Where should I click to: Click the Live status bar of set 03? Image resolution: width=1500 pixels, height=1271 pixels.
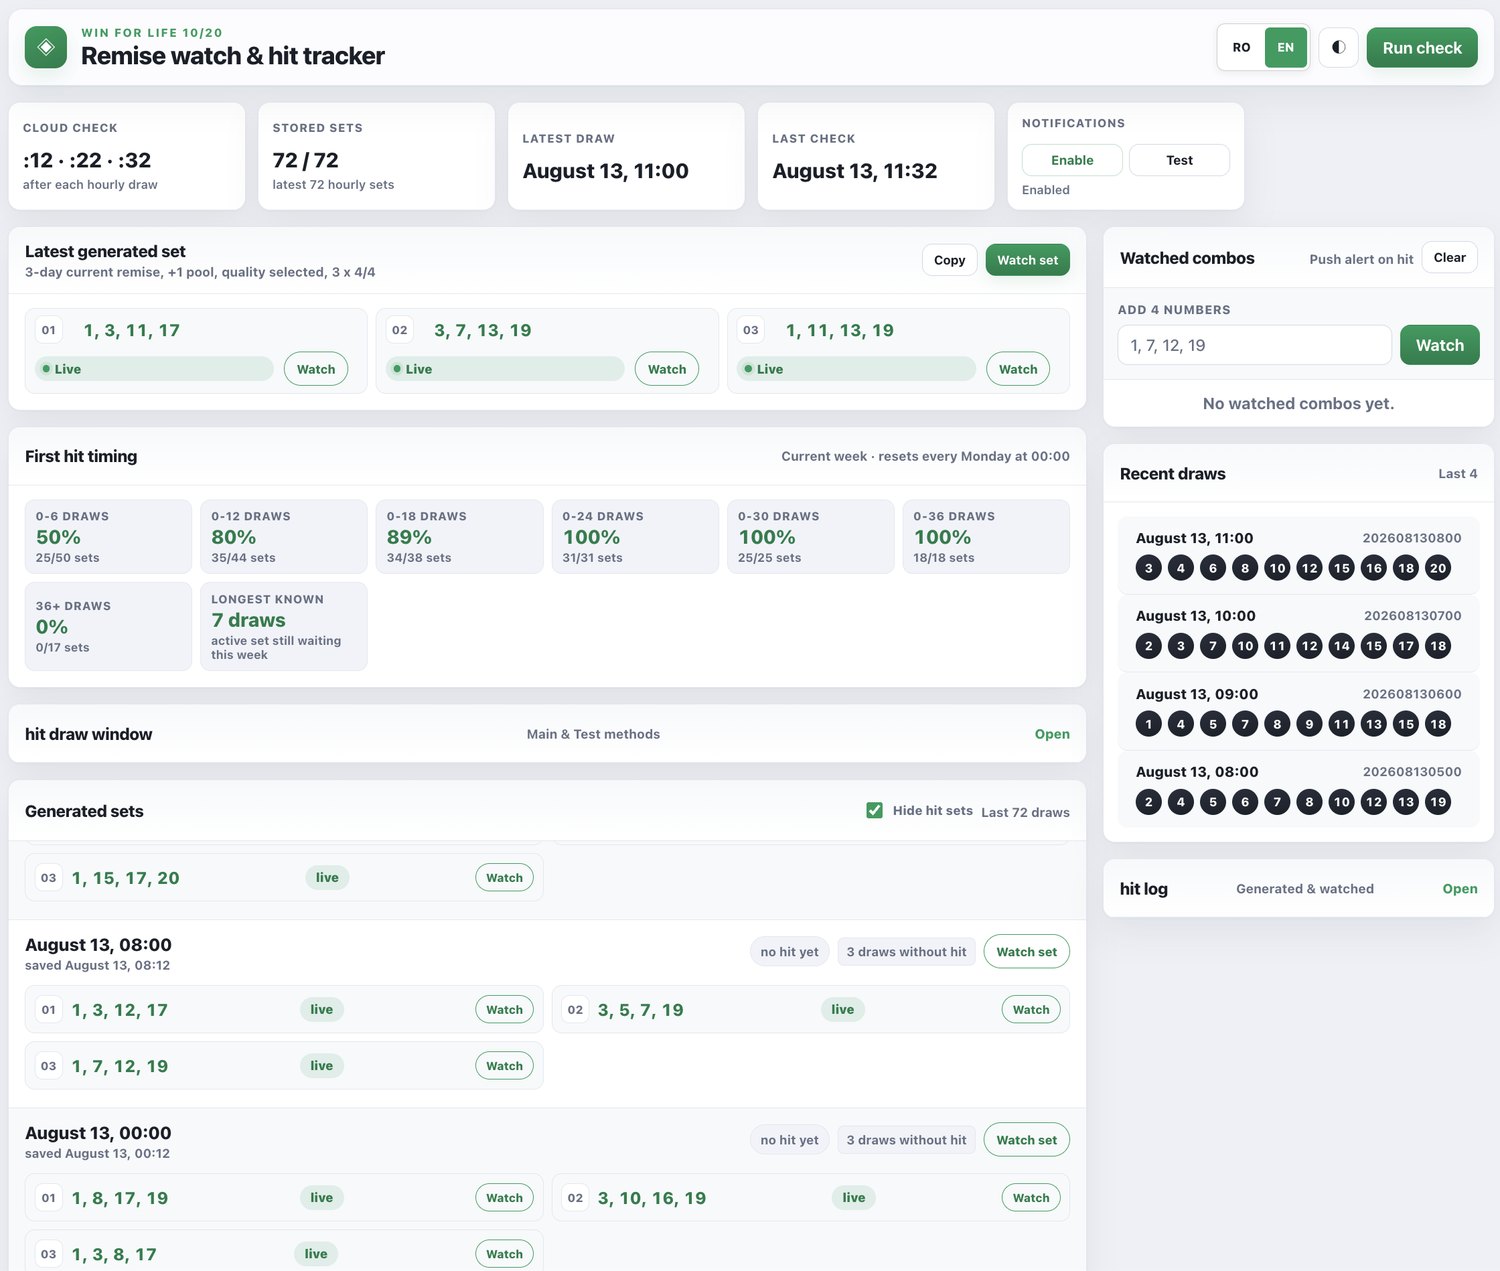856,369
